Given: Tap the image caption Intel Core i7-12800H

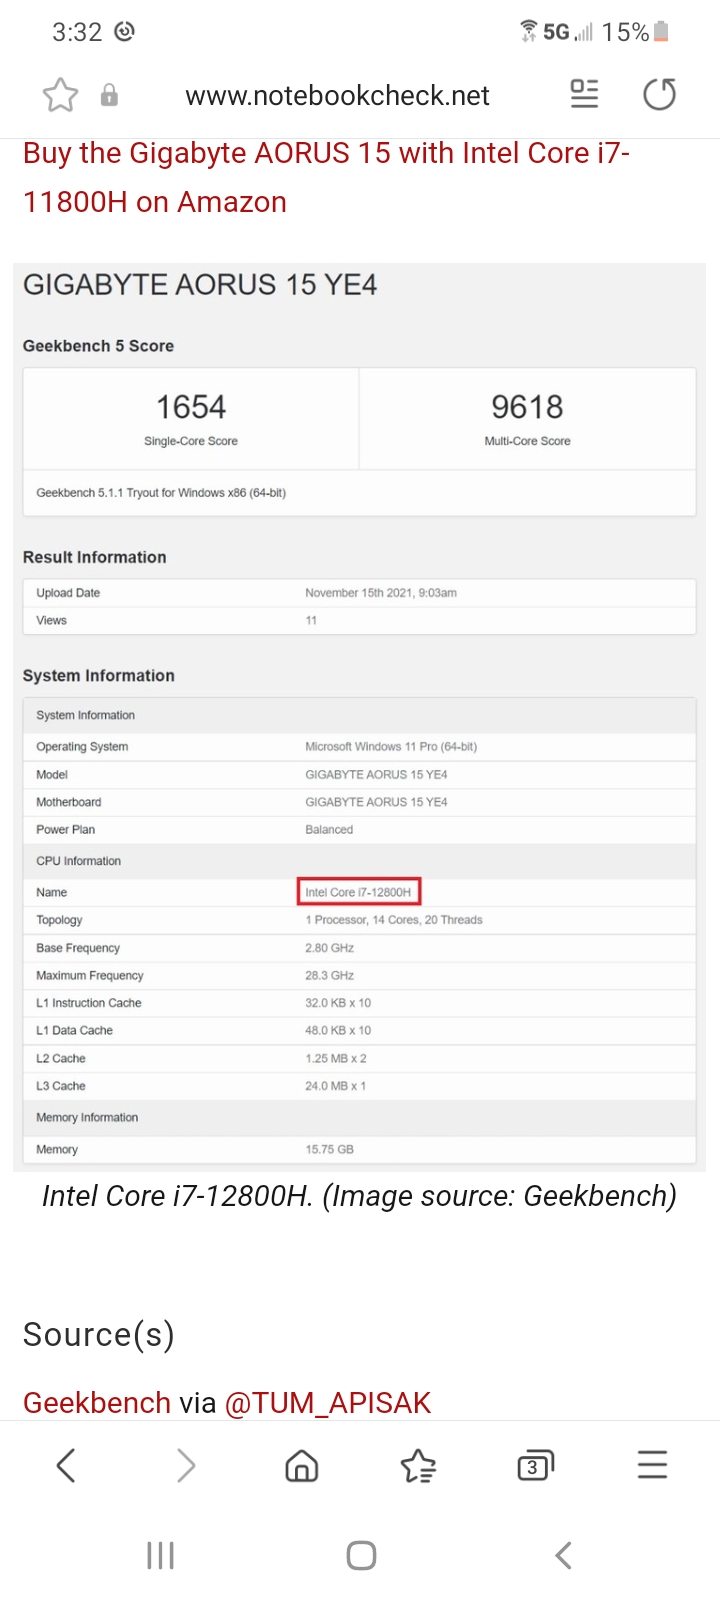Looking at the screenshot, I should tap(359, 1196).
